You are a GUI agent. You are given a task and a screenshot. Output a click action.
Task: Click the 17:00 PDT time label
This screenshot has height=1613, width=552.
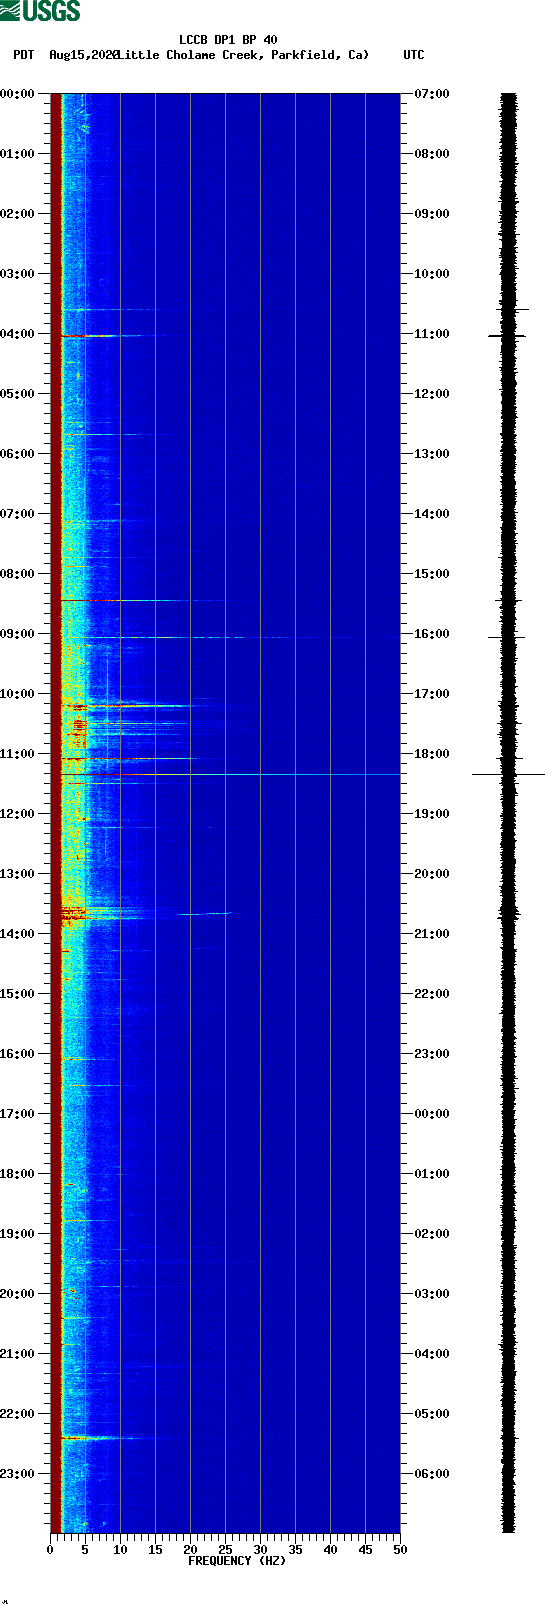tap(18, 1114)
